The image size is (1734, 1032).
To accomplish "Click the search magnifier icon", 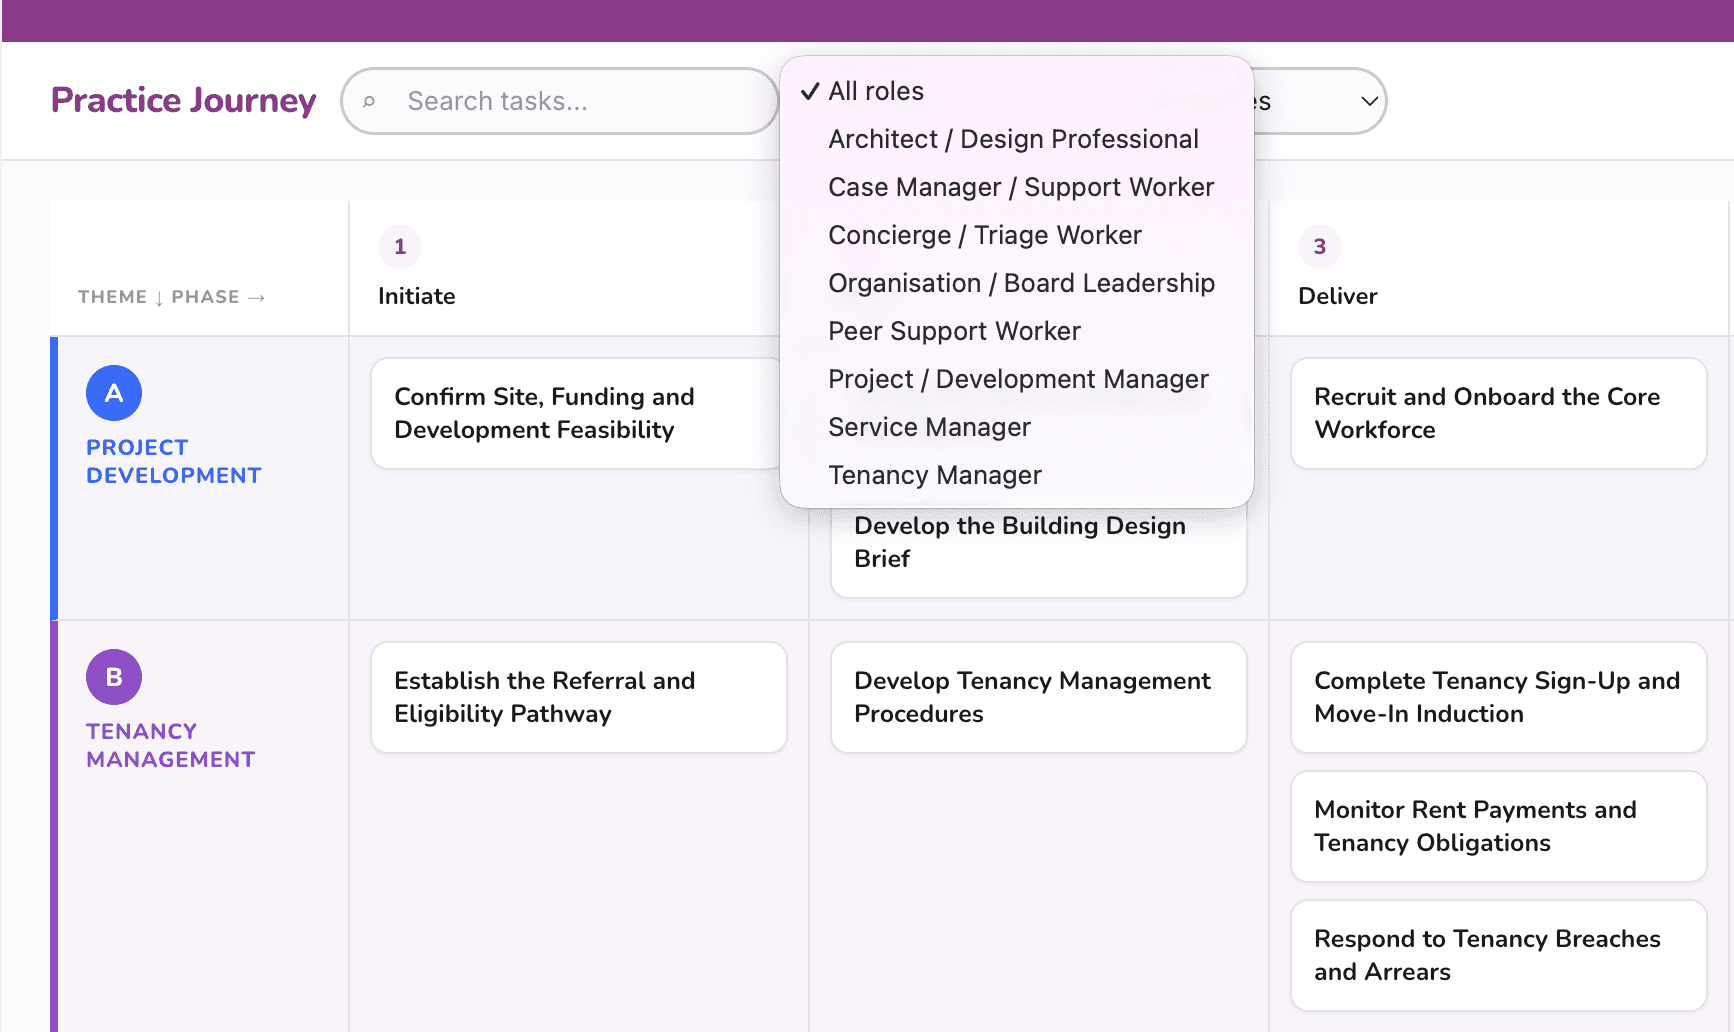I will [369, 101].
